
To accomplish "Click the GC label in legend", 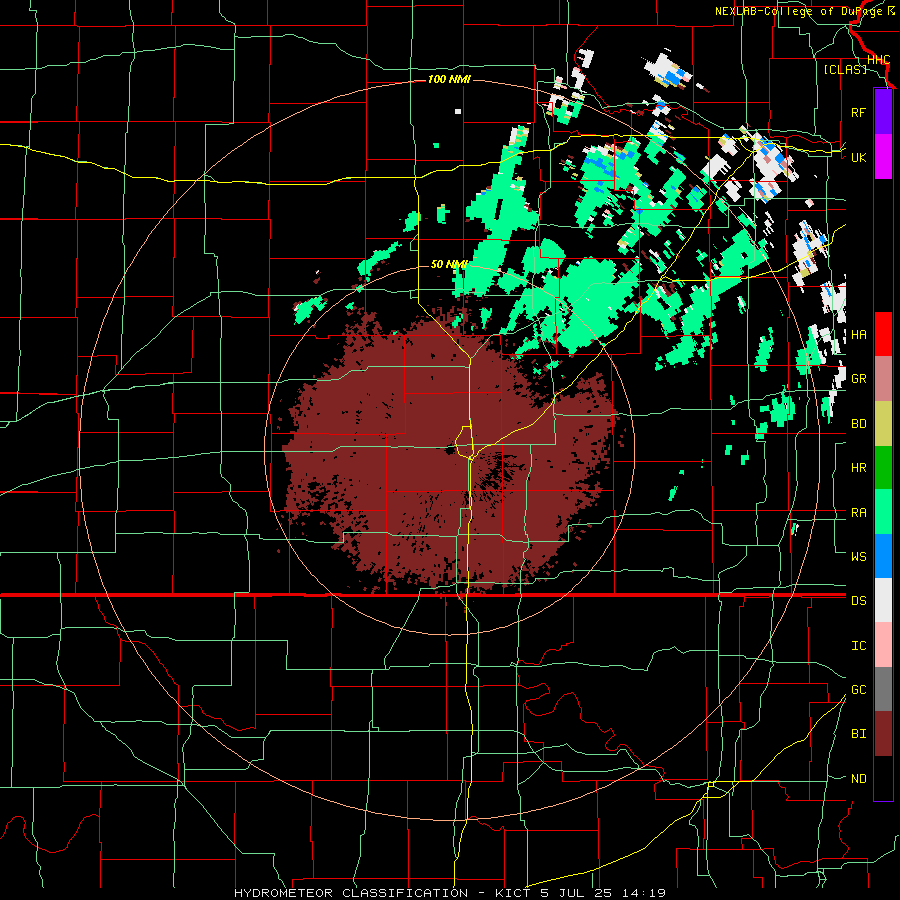I will tap(858, 690).
